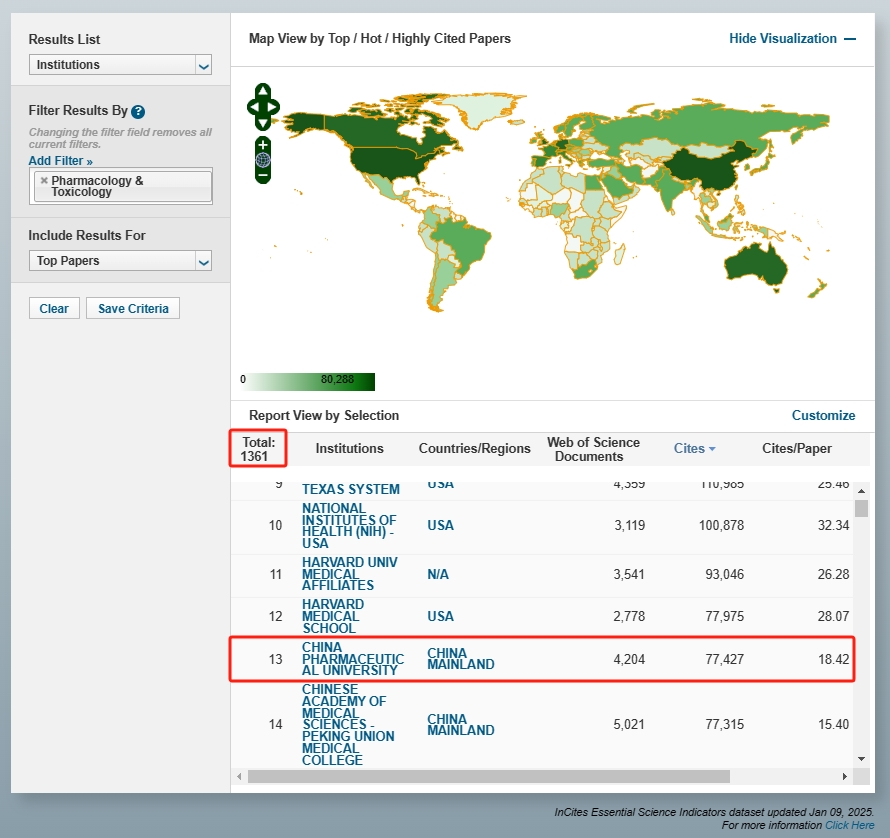The width and height of the screenshot is (890, 838).
Task: Click cites value 100,878
Action: click(721, 526)
